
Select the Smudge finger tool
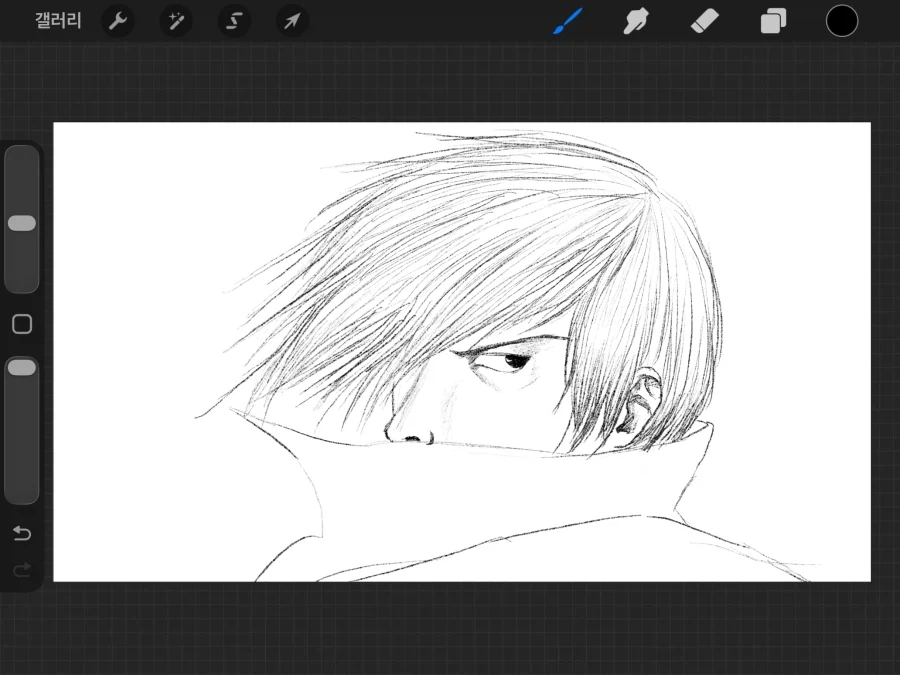[x=636, y=21]
